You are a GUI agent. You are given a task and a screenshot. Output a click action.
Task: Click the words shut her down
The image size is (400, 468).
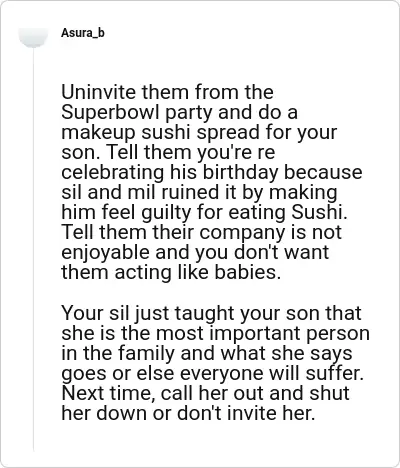tap(205, 403)
